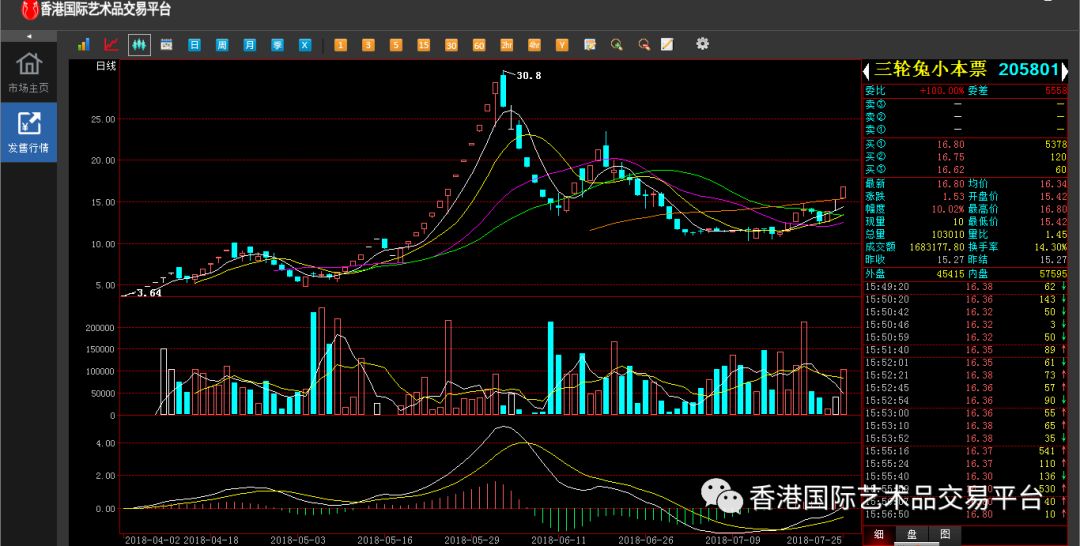Viewport: 1080px width, 546px height.
Task: Go to previous security with left arrow
Action: [866, 70]
